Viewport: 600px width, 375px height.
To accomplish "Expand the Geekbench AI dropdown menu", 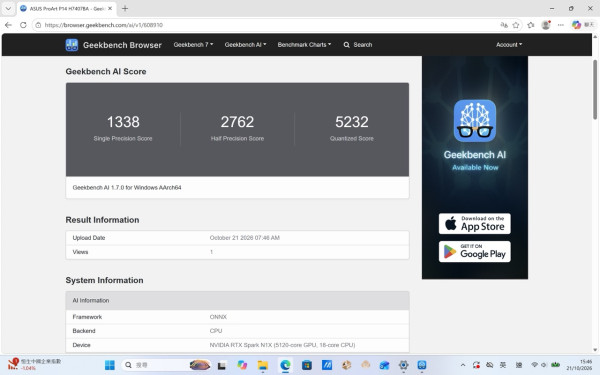I will pos(245,45).
